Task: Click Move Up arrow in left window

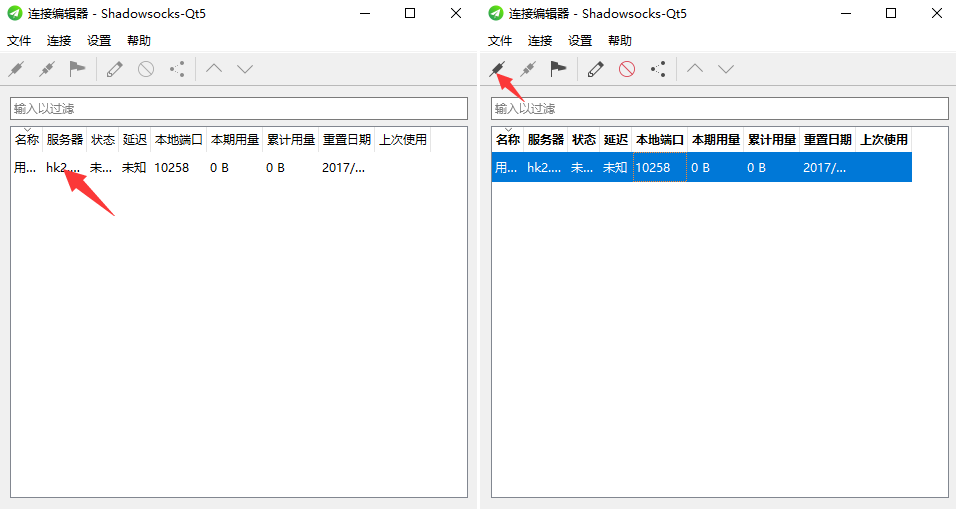Action: point(214,68)
